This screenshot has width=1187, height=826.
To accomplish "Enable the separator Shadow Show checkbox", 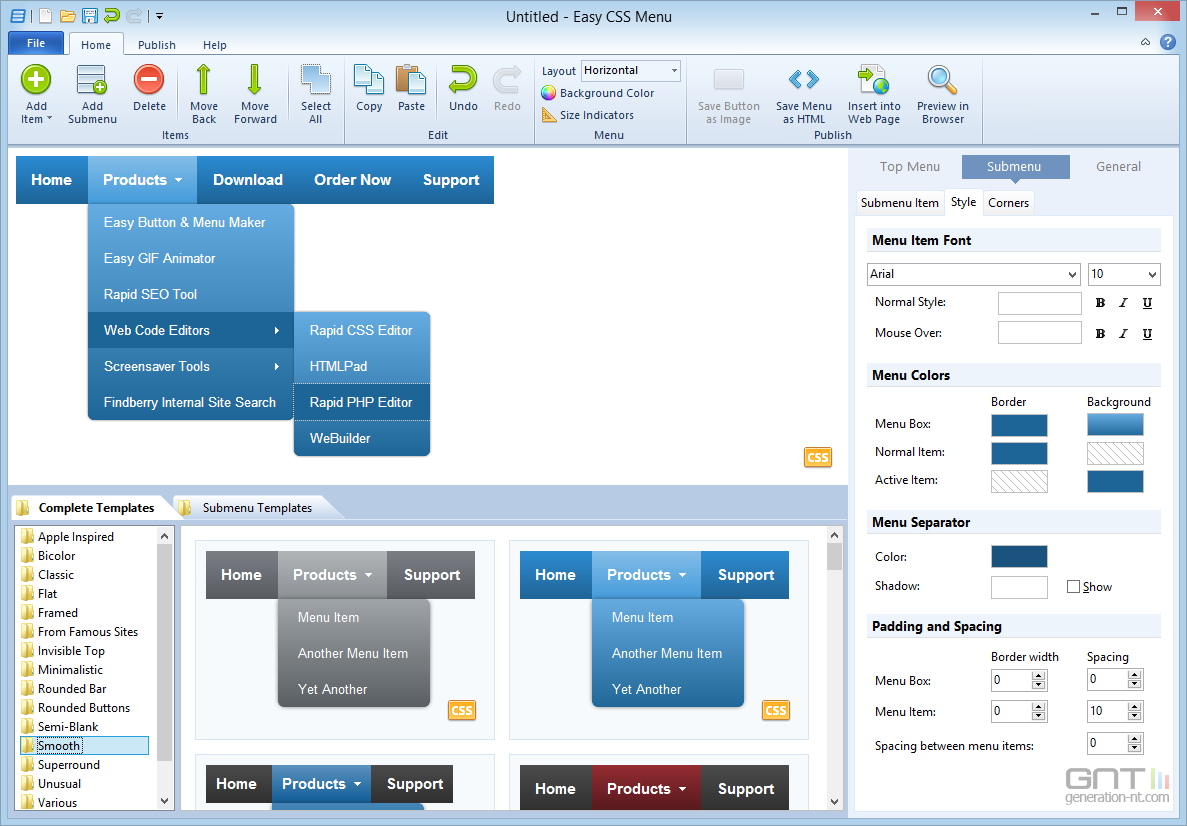I will coord(1073,587).
